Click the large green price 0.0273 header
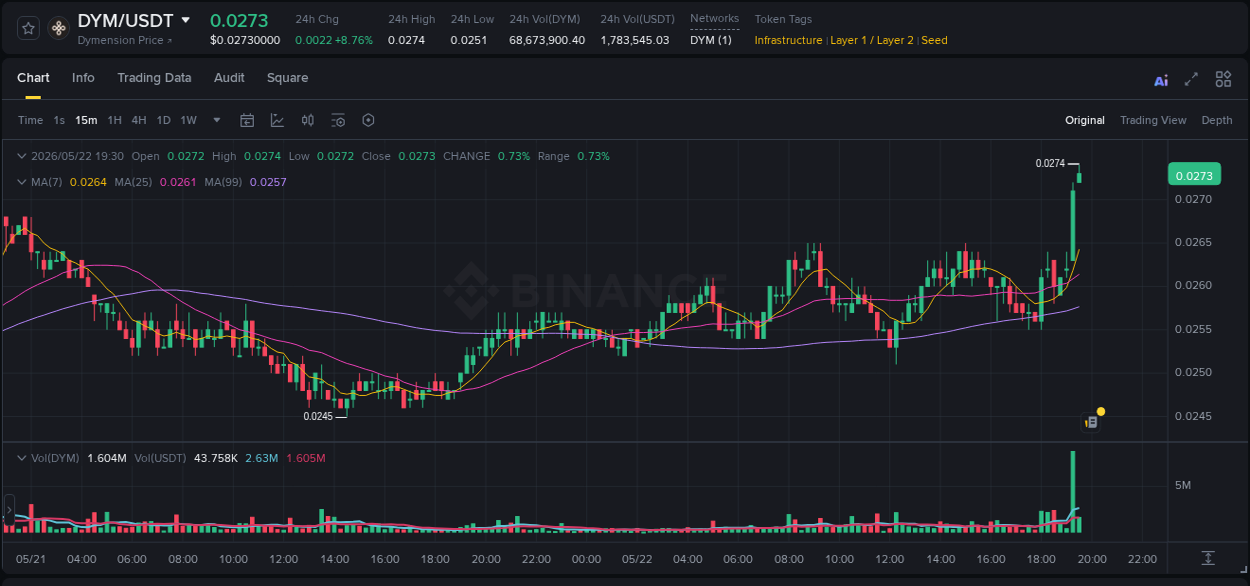This screenshot has height=586, width=1250. (239, 20)
